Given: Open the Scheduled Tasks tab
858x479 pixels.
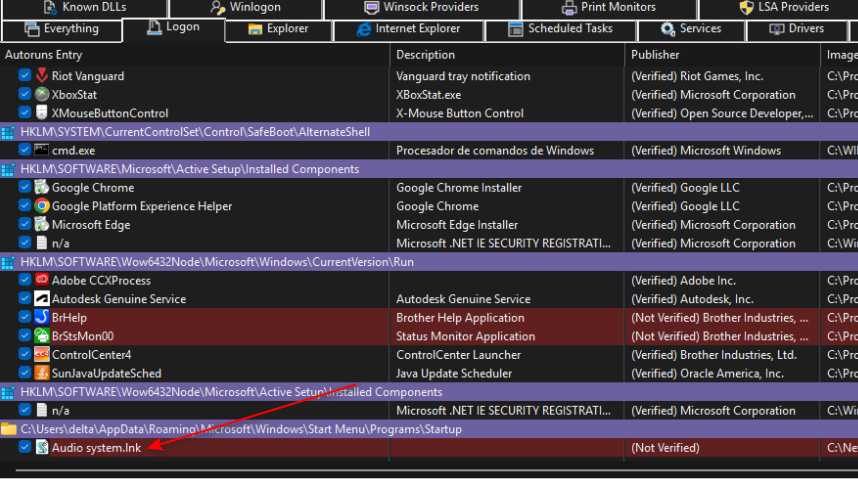Looking at the screenshot, I should pos(560,29).
